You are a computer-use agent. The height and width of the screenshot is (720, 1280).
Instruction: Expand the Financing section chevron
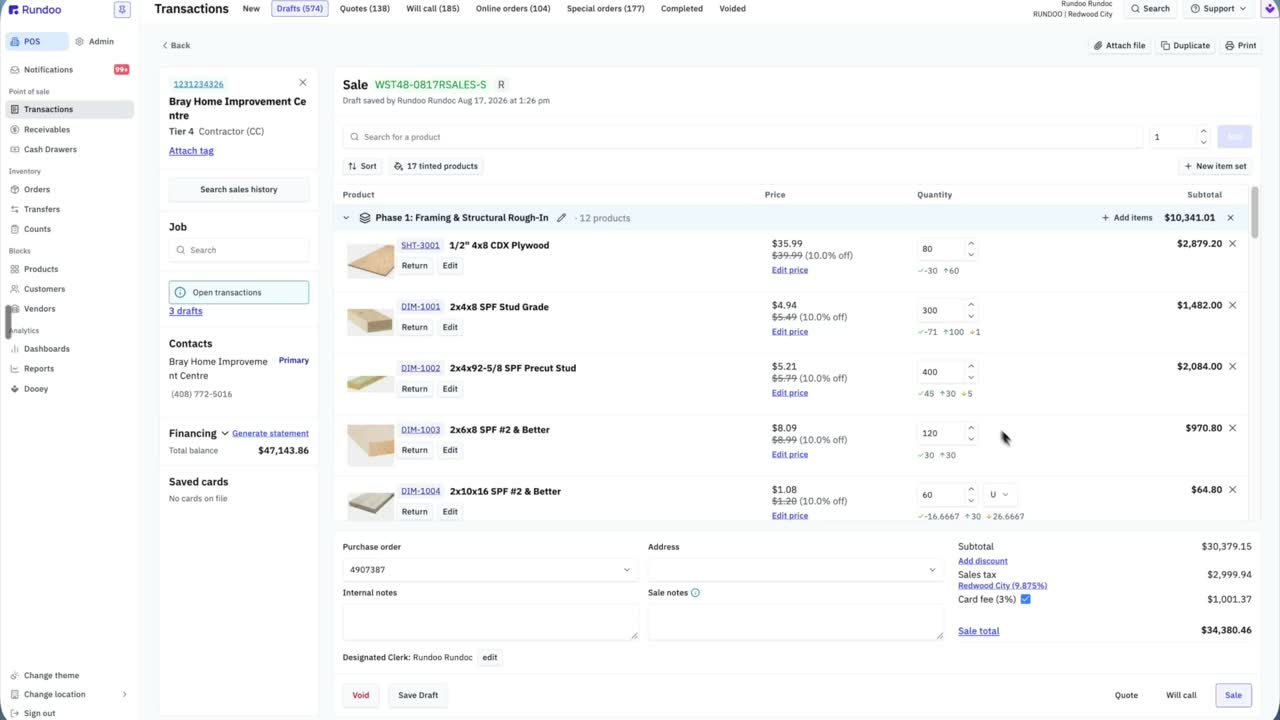pos(224,434)
